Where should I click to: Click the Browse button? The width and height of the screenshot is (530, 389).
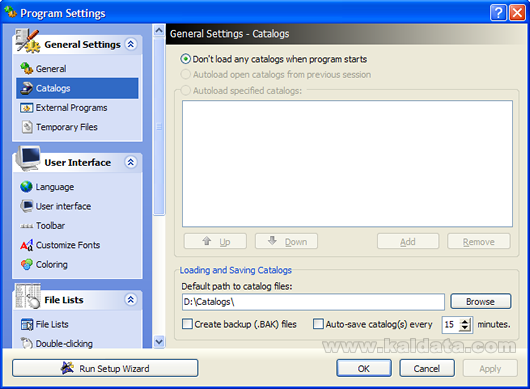[x=481, y=301]
